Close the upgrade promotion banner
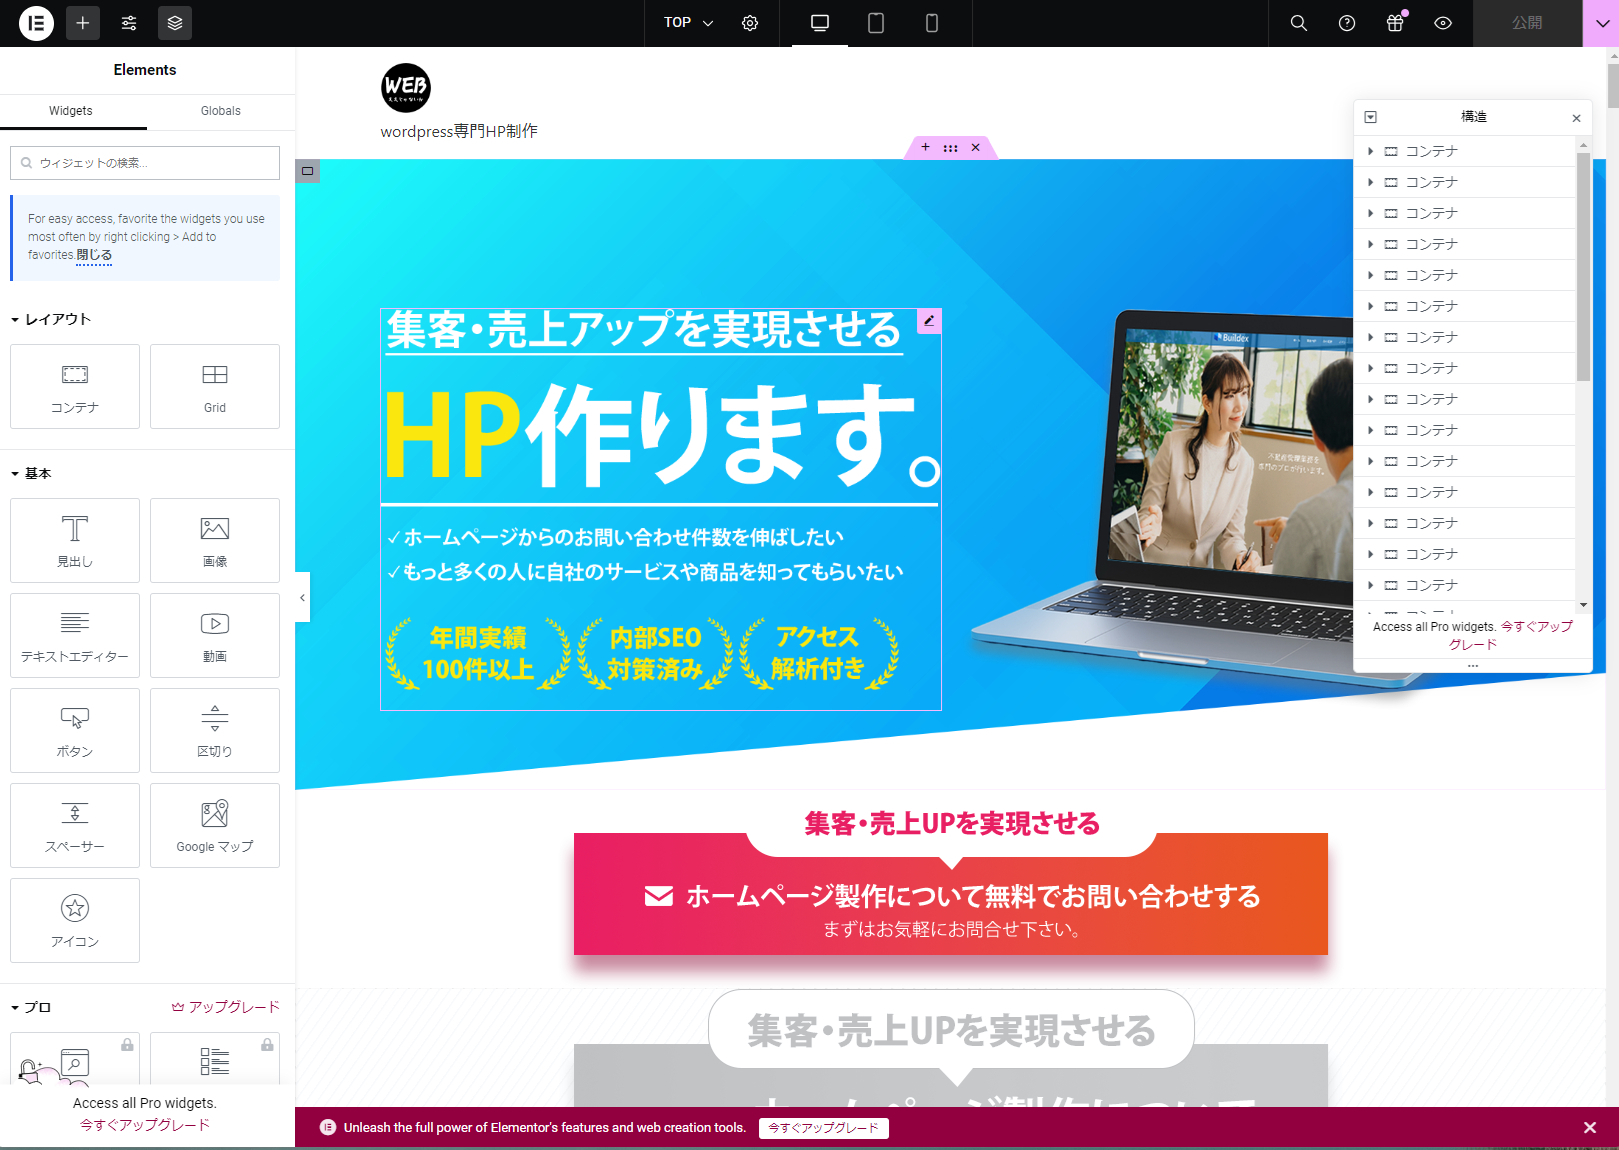Viewport: 1619px width, 1150px height. click(x=1590, y=1128)
